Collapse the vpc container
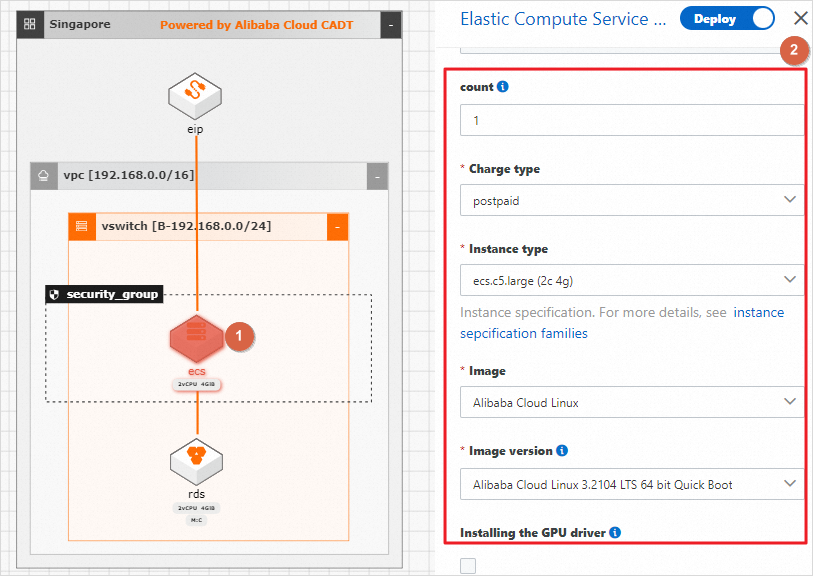Image resolution: width=813 pixels, height=576 pixels. point(376,177)
